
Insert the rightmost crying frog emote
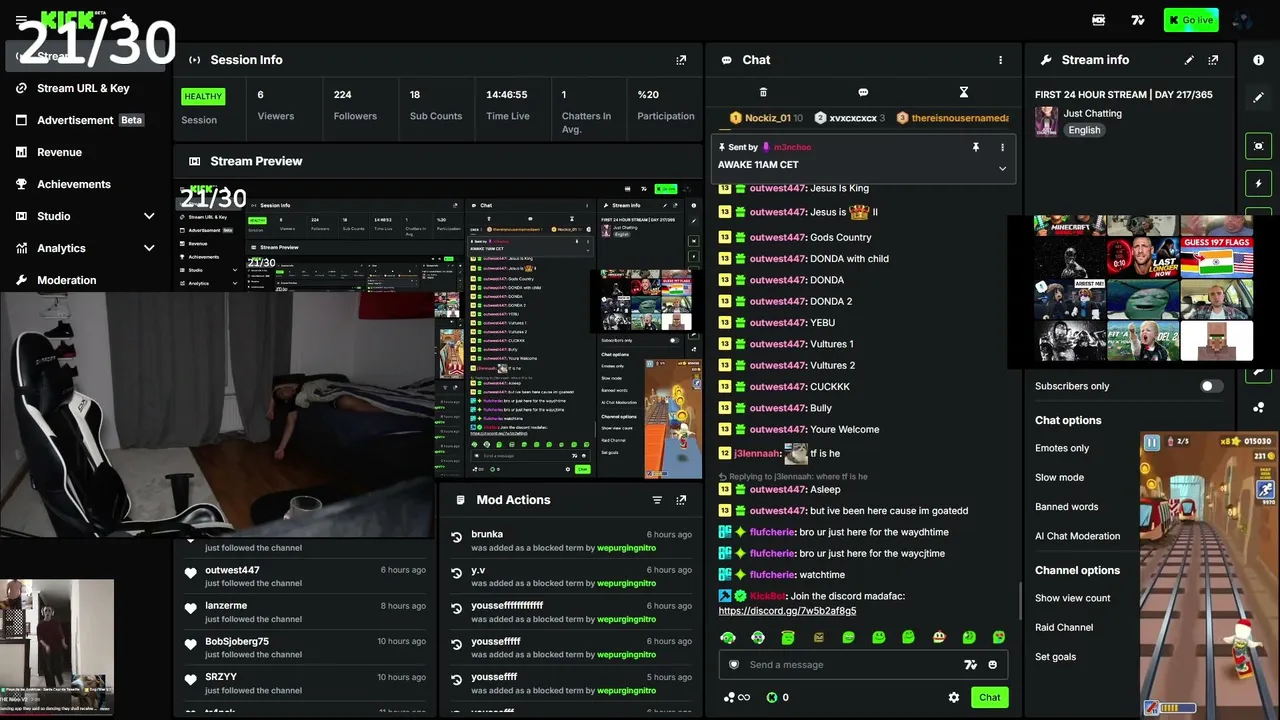tap(998, 637)
